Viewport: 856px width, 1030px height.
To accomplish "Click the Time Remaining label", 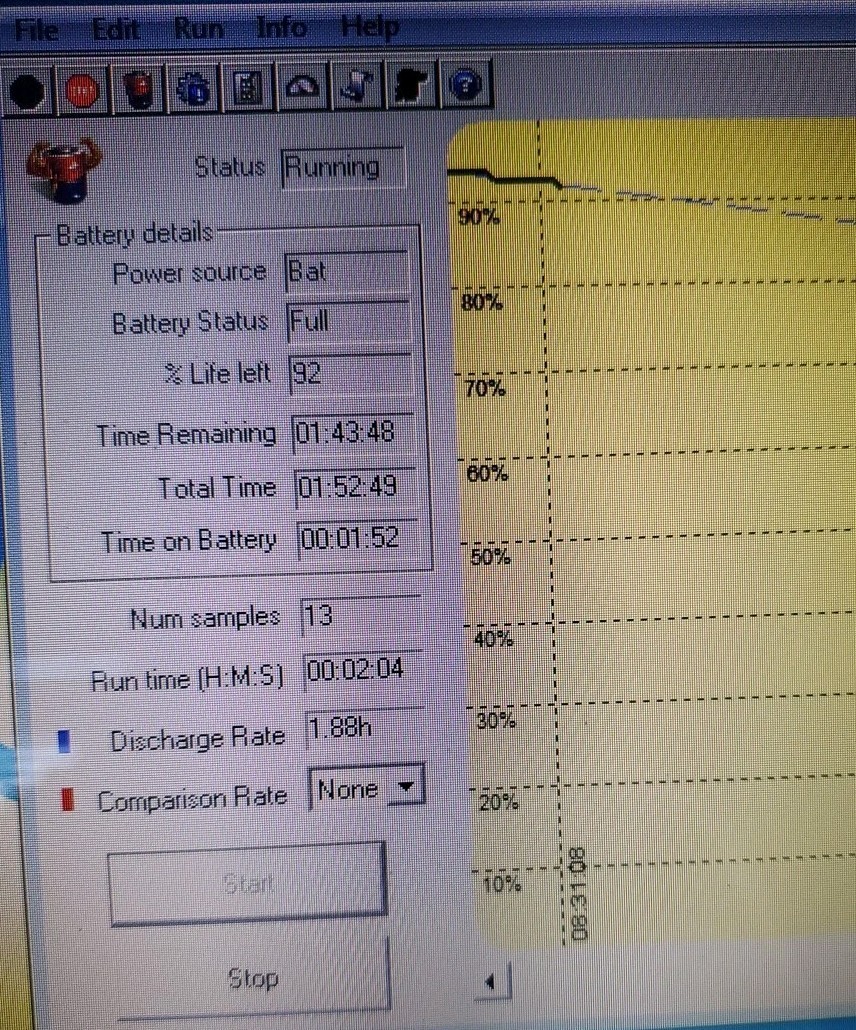I will 187,435.
